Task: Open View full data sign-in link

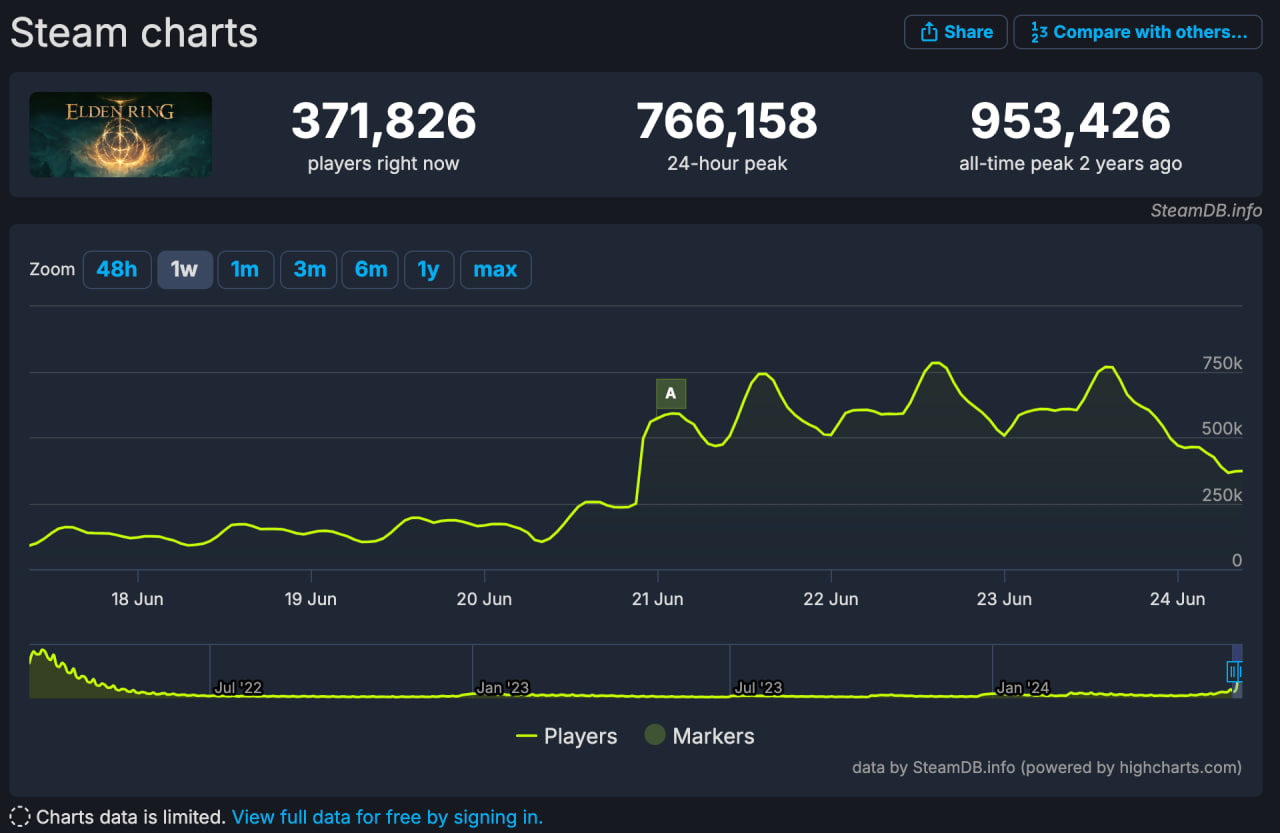Action: pos(388,817)
